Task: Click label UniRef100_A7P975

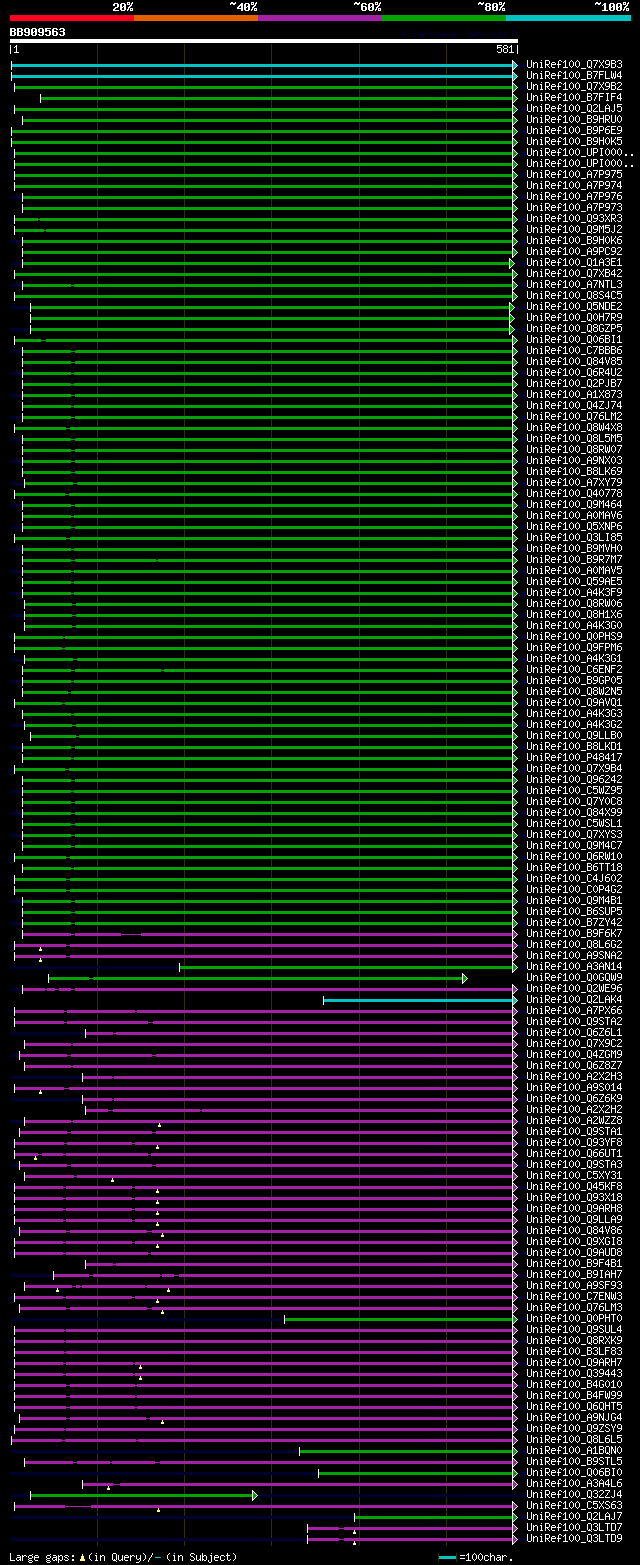Action: coord(574,174)
